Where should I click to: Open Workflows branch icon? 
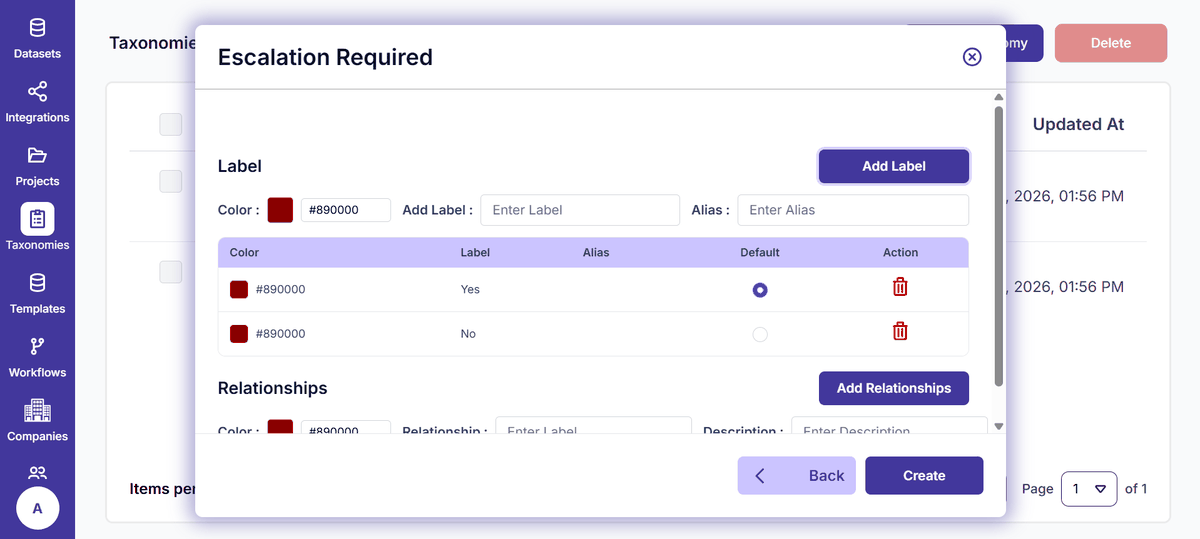click(37, 347)
